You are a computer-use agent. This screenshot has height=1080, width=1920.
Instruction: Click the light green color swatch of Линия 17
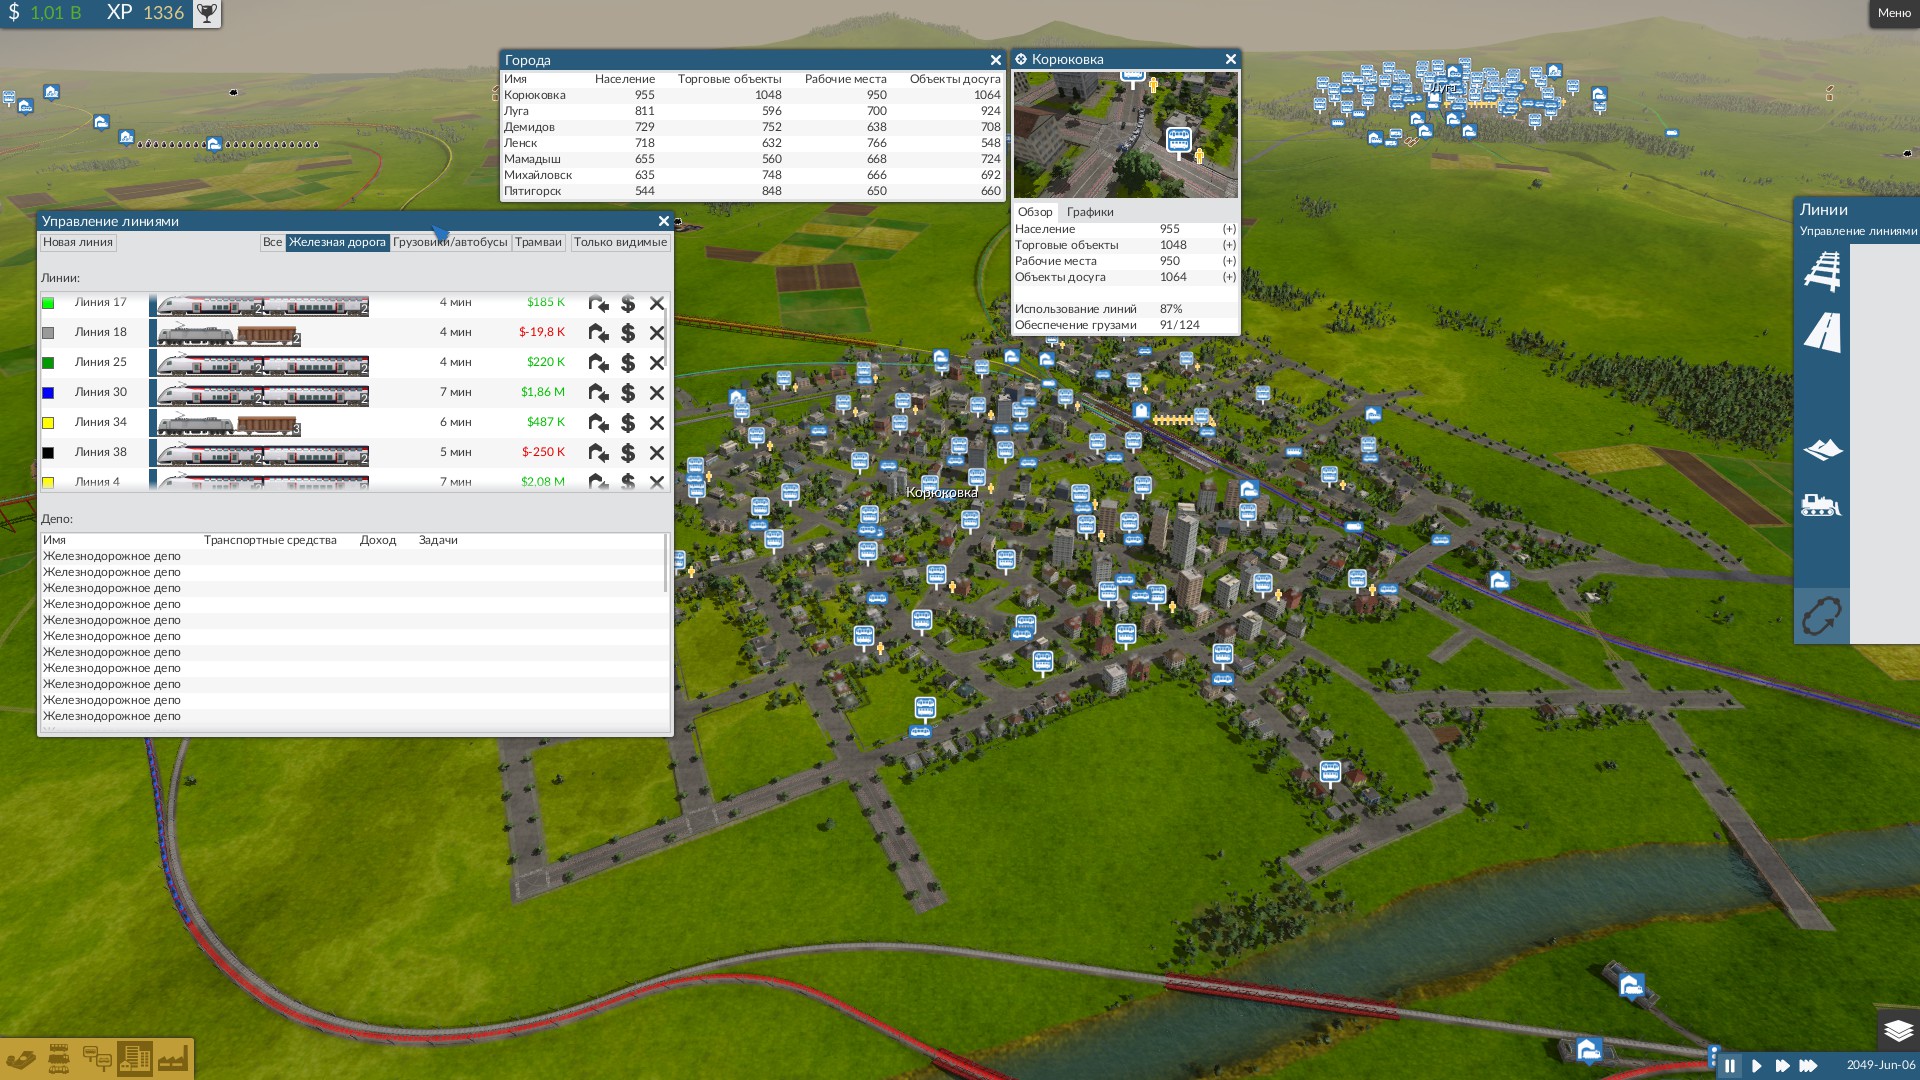coord(48,303)
